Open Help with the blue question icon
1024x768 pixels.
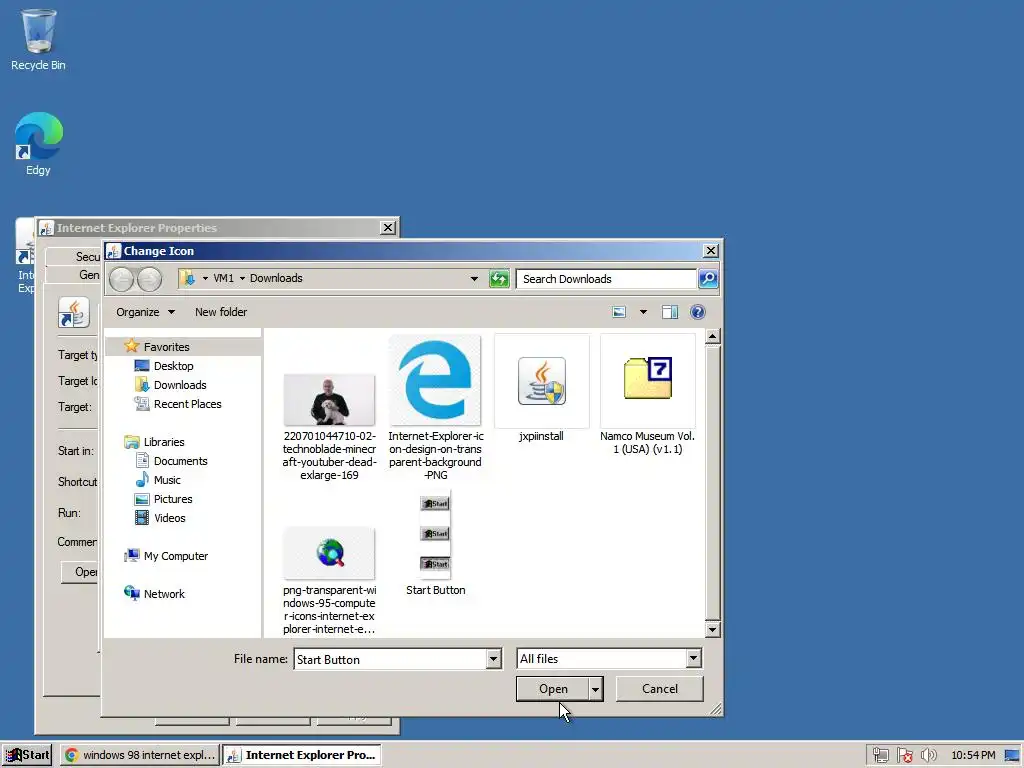coord(697,312)
